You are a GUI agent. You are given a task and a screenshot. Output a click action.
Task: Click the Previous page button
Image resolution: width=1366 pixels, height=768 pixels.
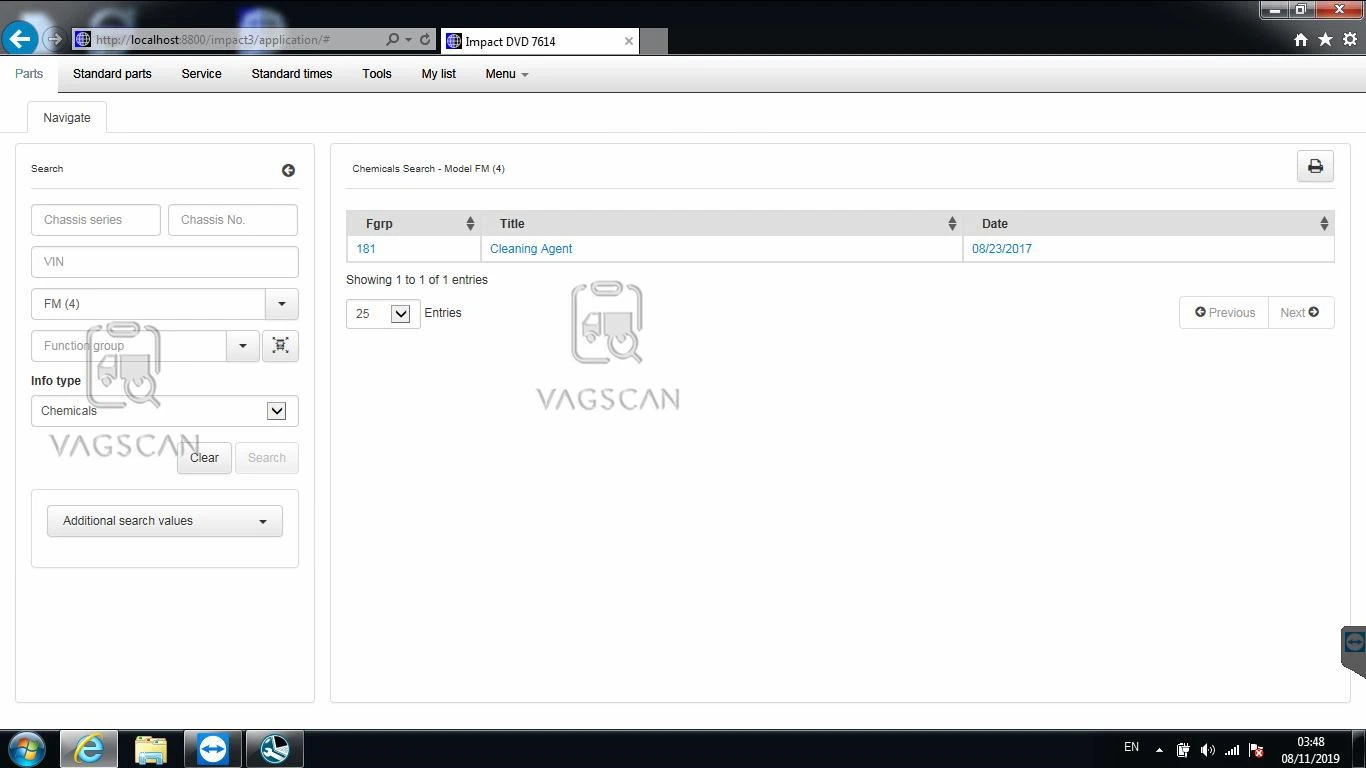(x=1224, y=313)
